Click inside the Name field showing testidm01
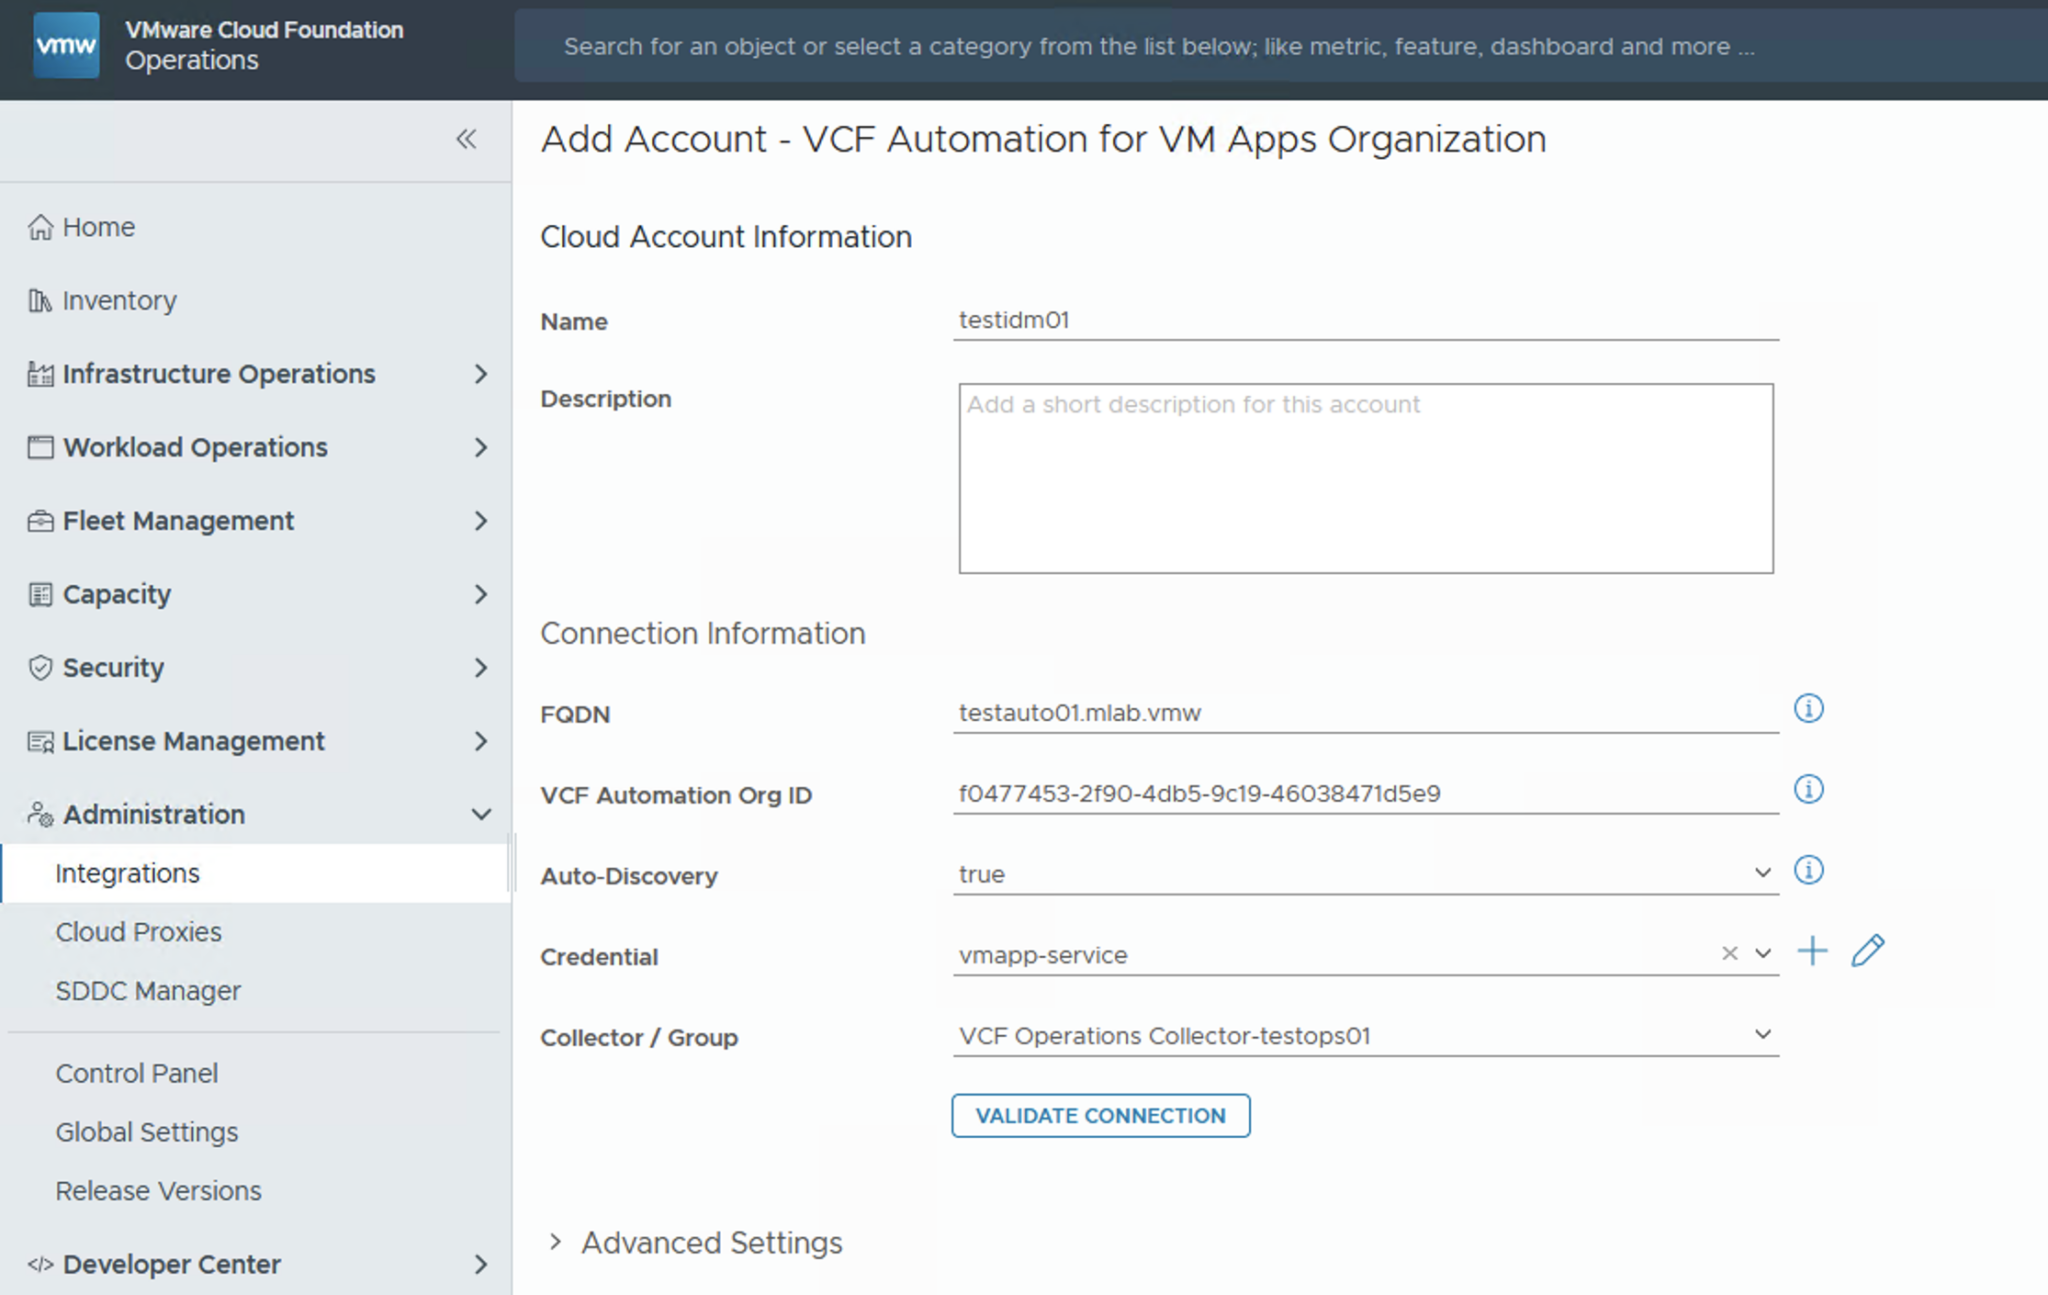This screenshot has height=1295, width=2048. (x=1200, y=320)
